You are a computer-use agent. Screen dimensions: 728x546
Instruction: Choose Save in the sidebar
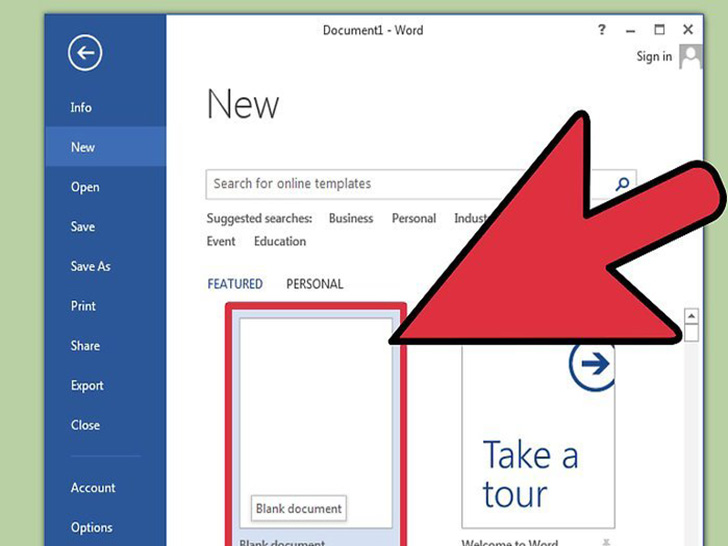tap(83, 227)
